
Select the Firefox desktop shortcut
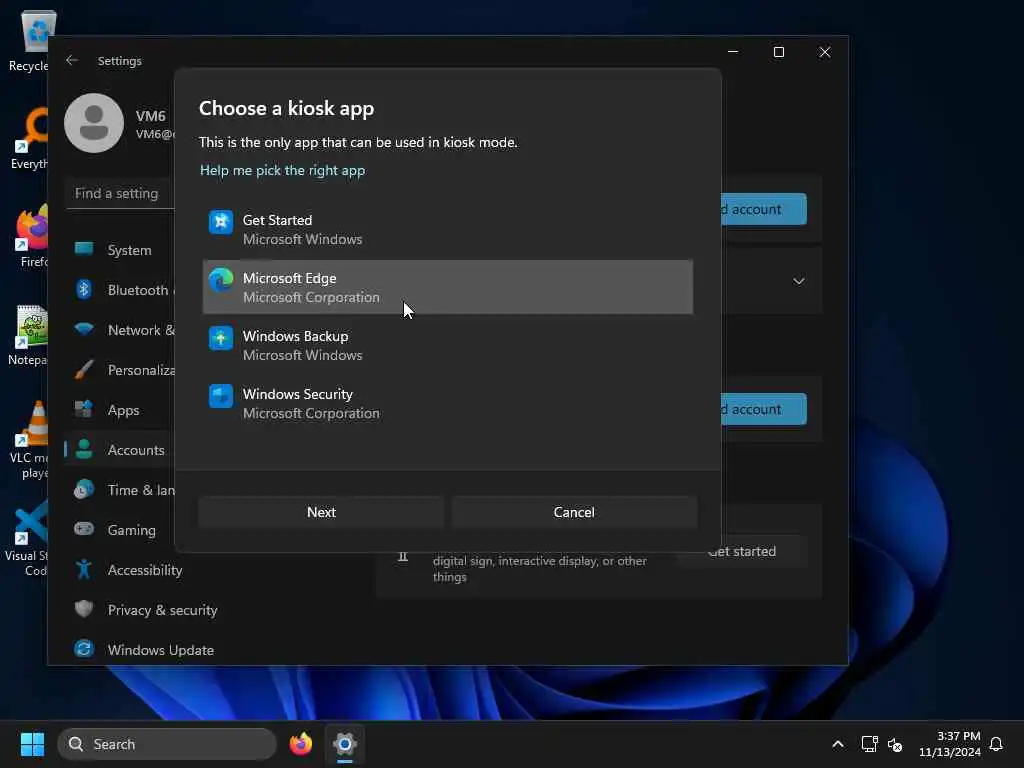pyautogui.click(x=31, y=236)
